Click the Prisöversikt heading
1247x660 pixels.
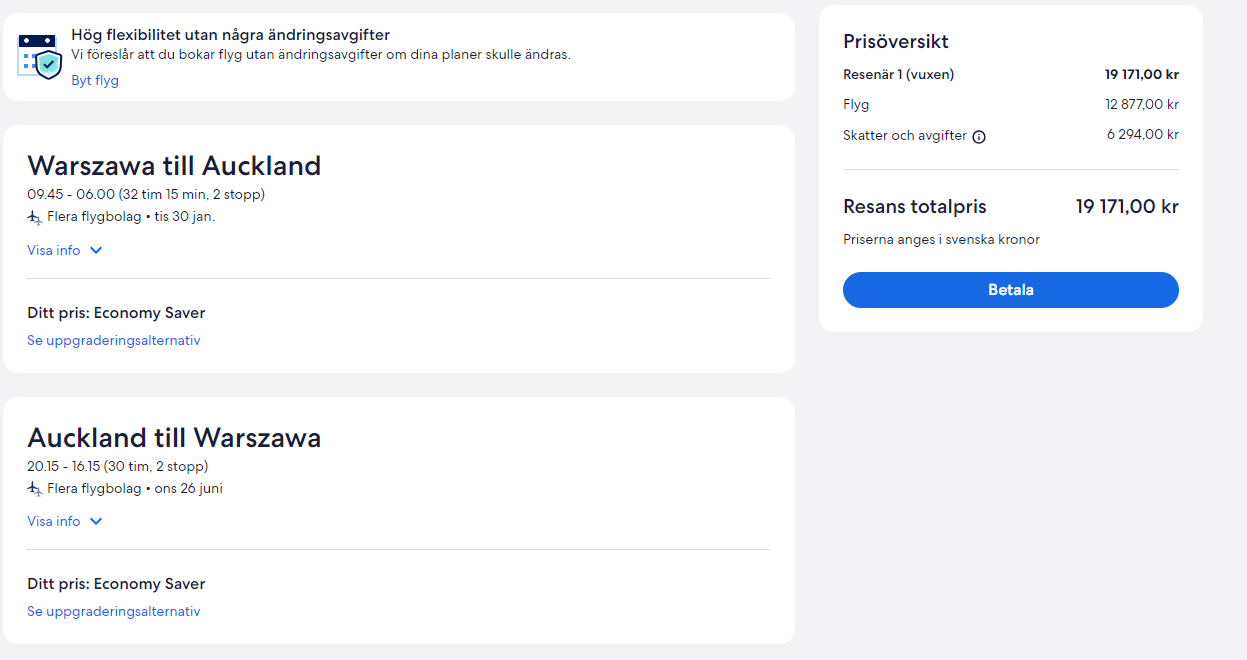coord(896,42)
